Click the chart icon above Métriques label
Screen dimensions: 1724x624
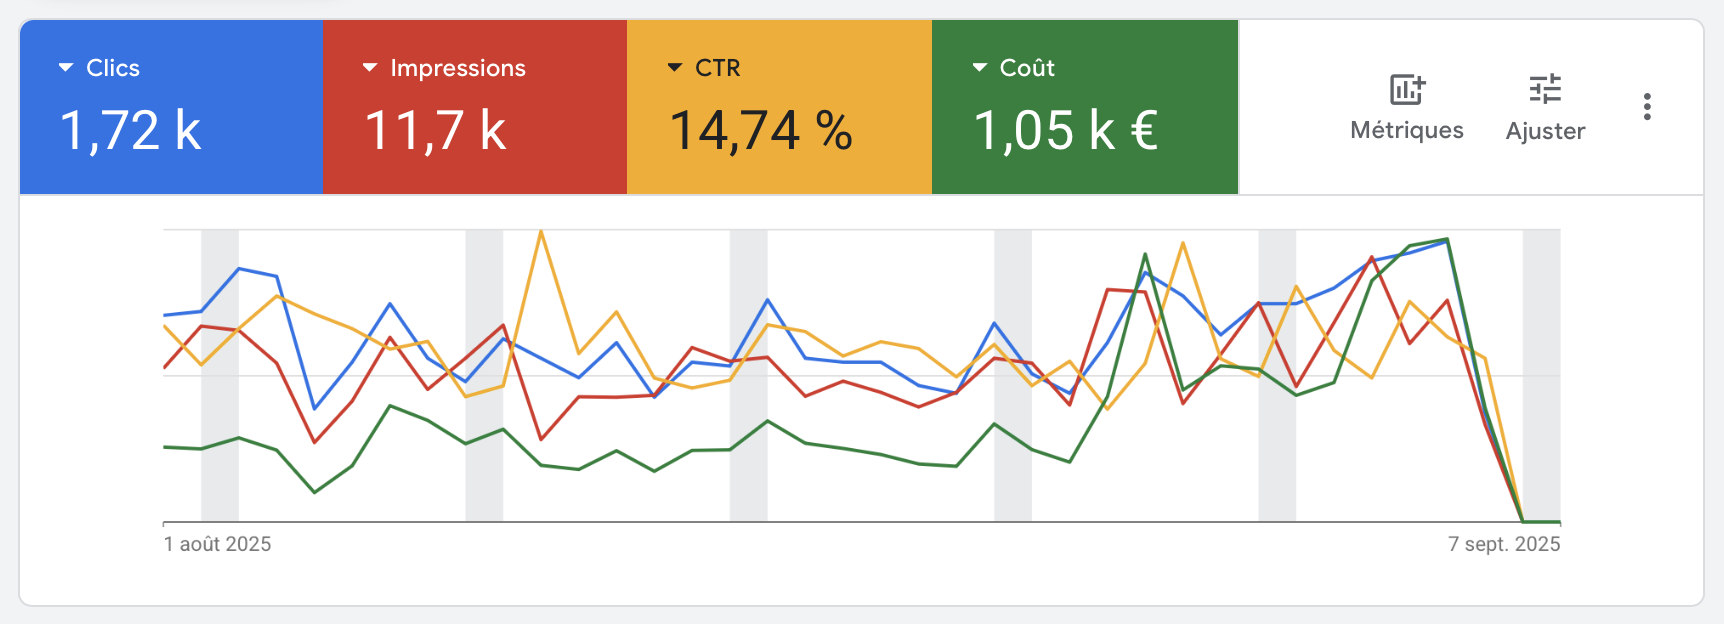coord(1406,90)
